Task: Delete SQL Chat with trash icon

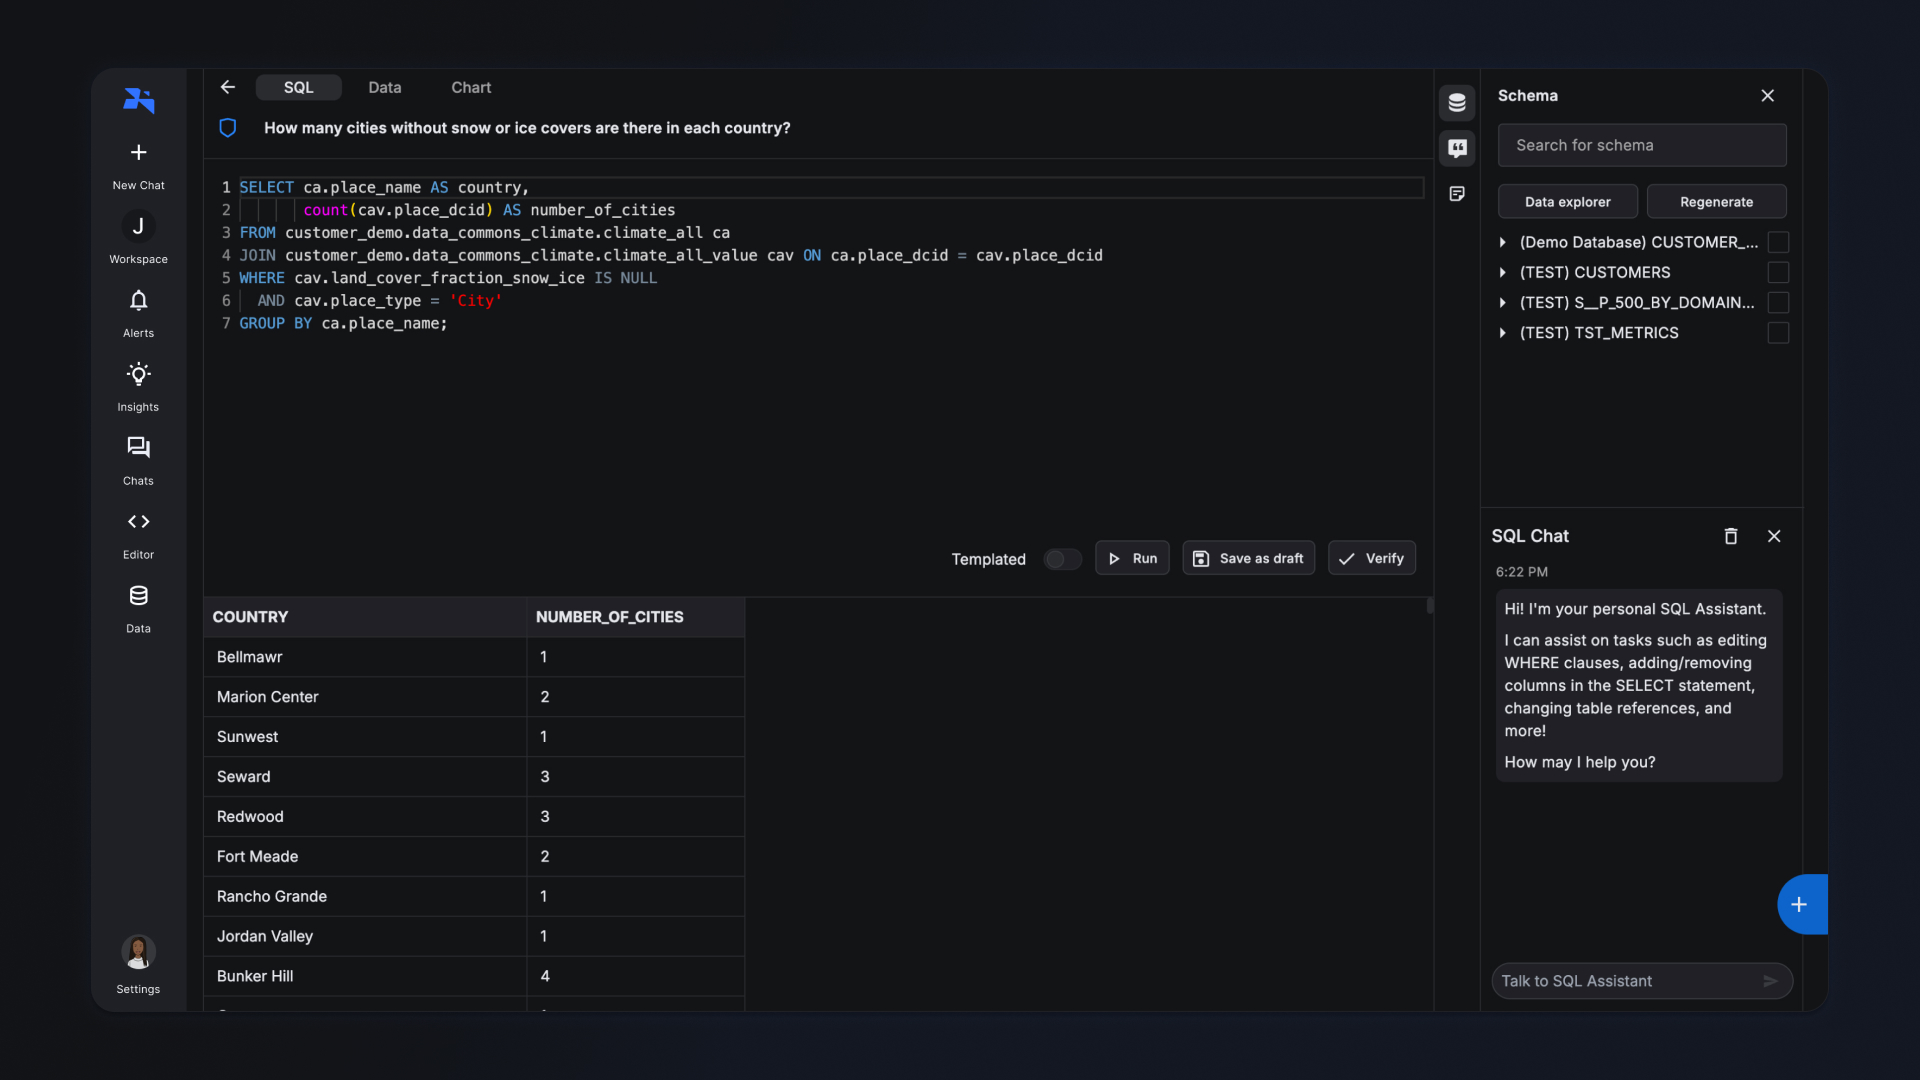Action: [1731, 537]
